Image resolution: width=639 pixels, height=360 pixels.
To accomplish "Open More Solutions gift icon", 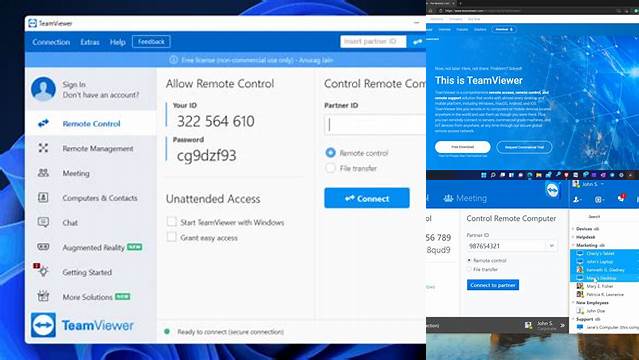I will 43,296.
